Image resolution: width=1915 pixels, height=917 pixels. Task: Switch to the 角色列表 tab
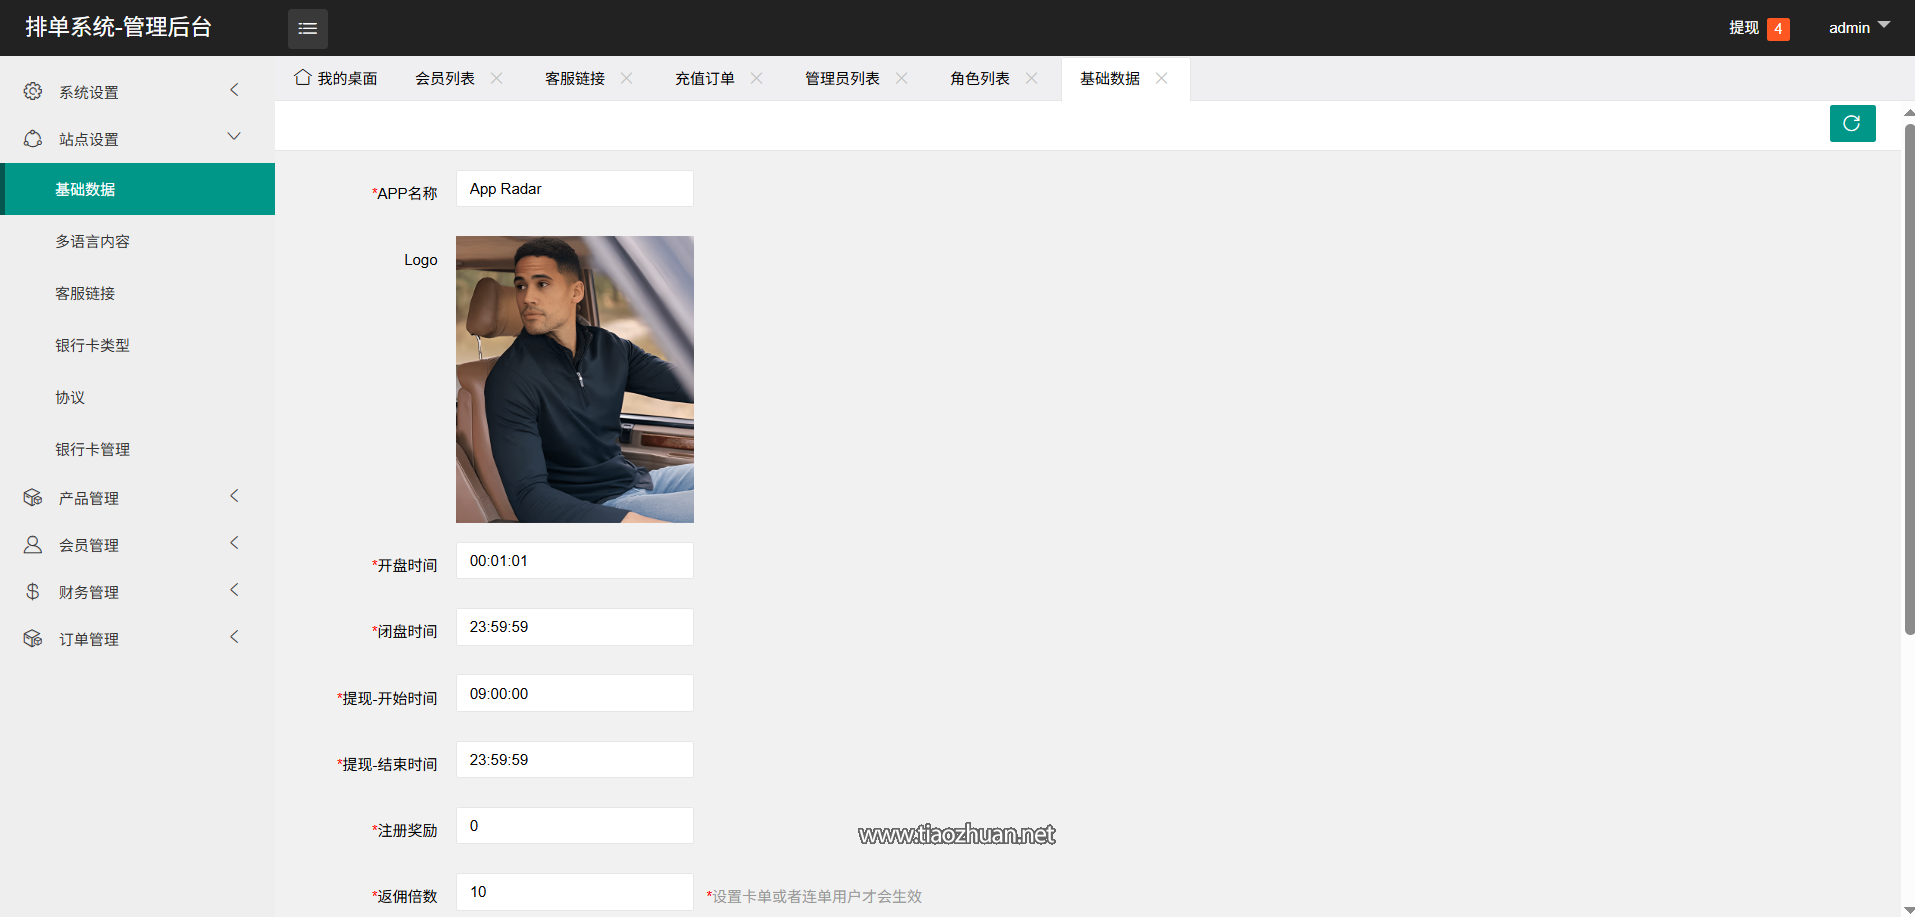click(978, 77)
